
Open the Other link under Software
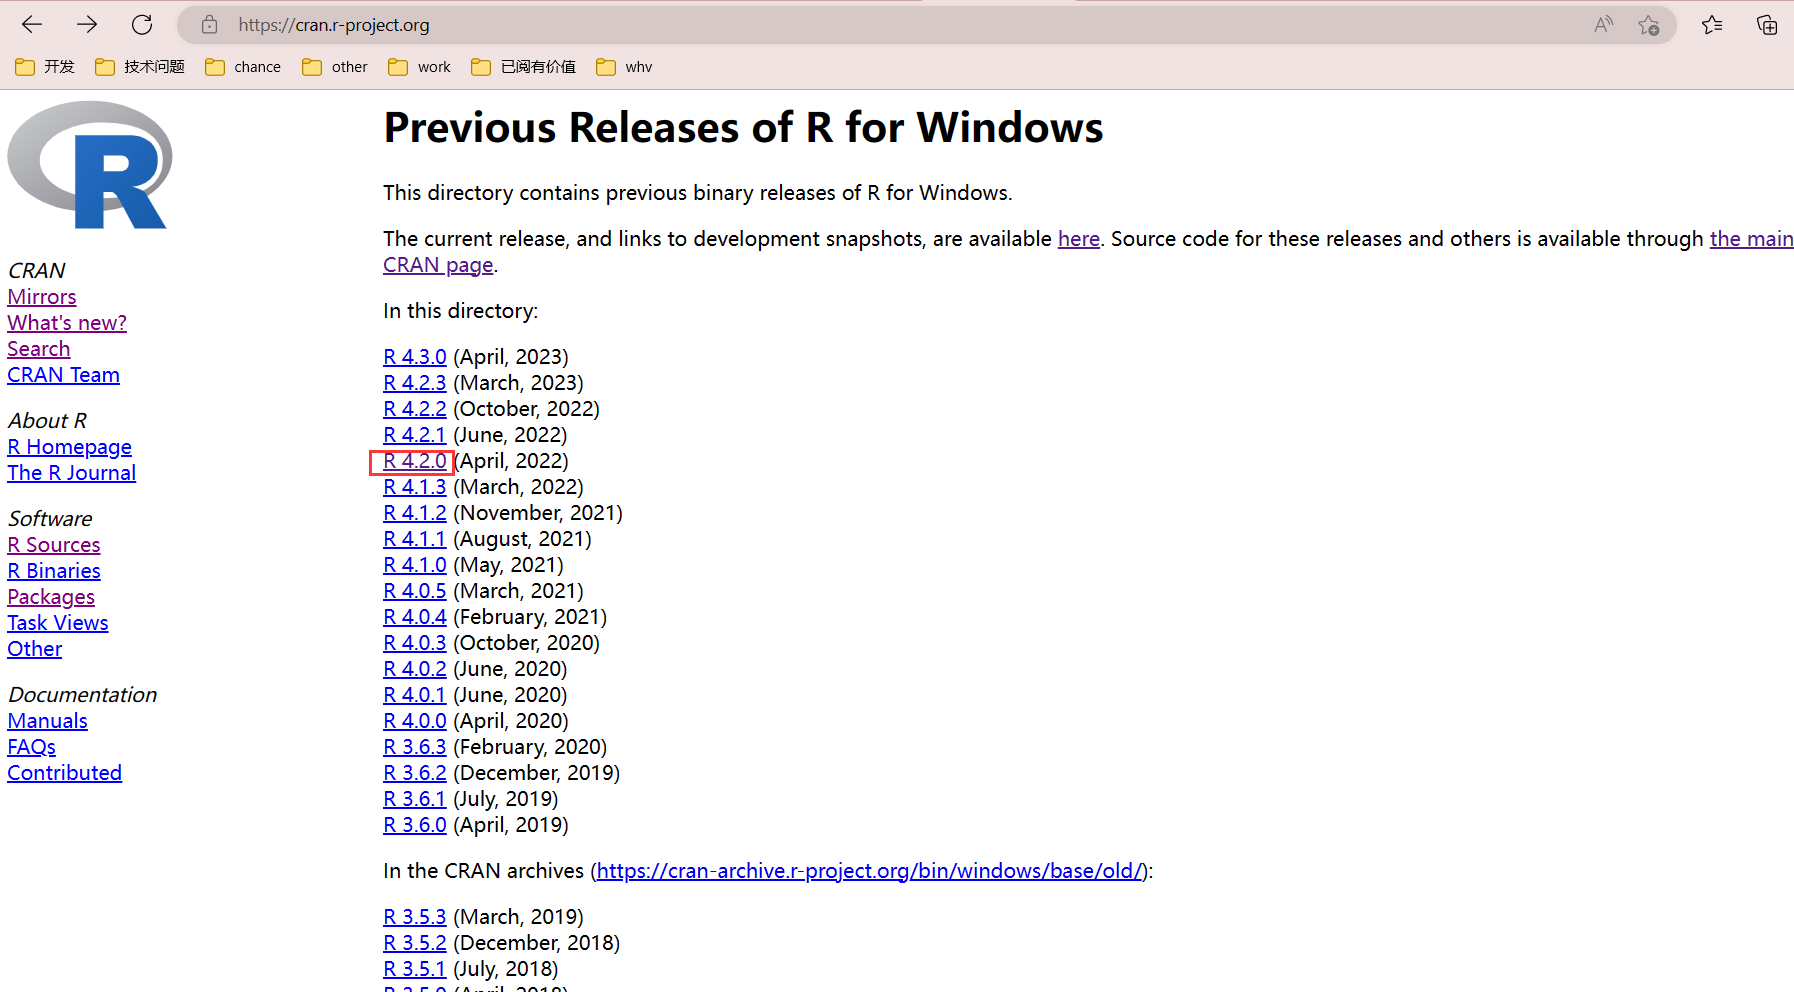(x=35, y=649)
